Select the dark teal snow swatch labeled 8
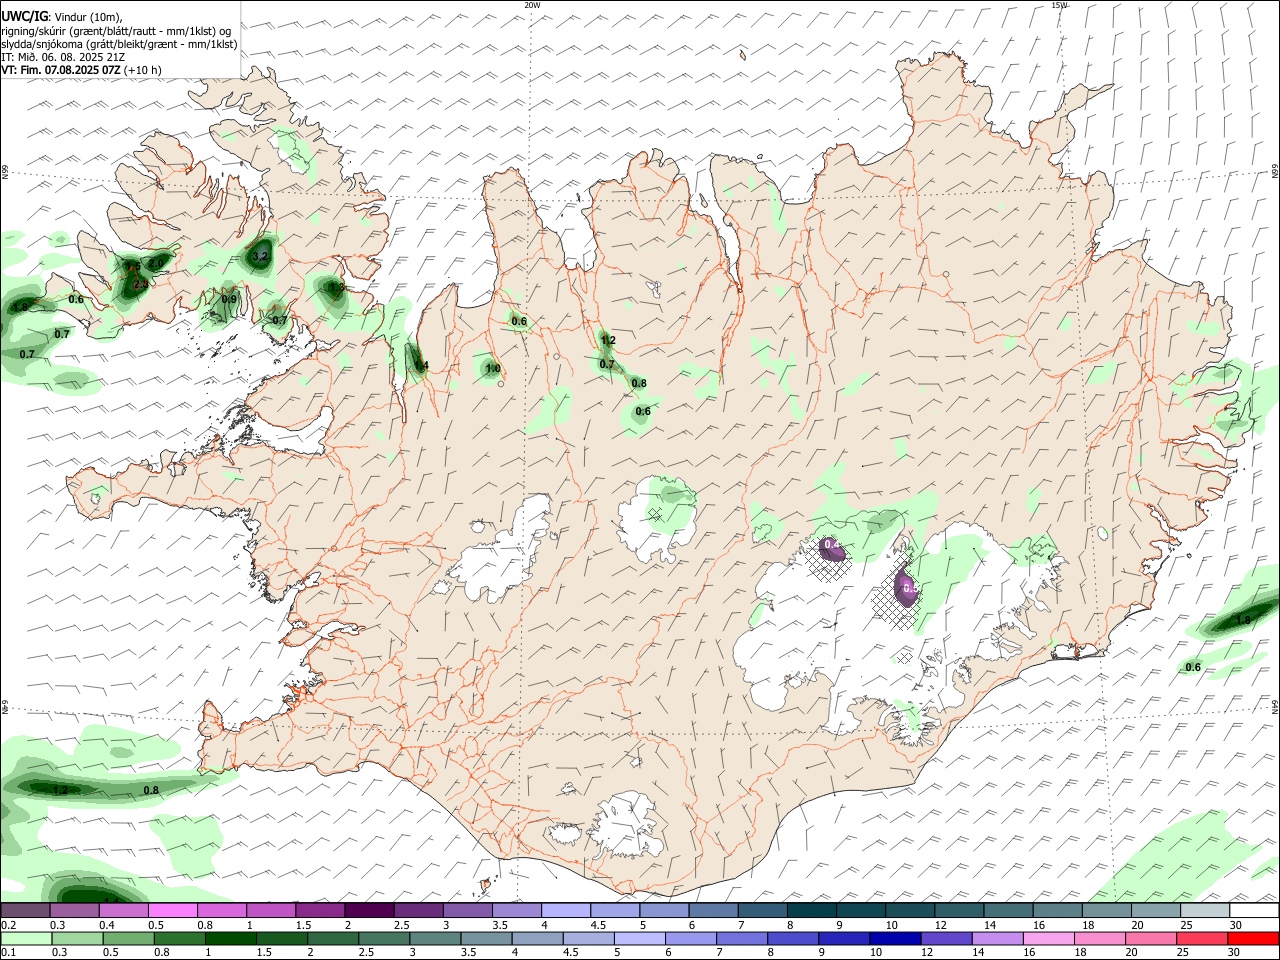1280x960 pixels. point(811,911)
